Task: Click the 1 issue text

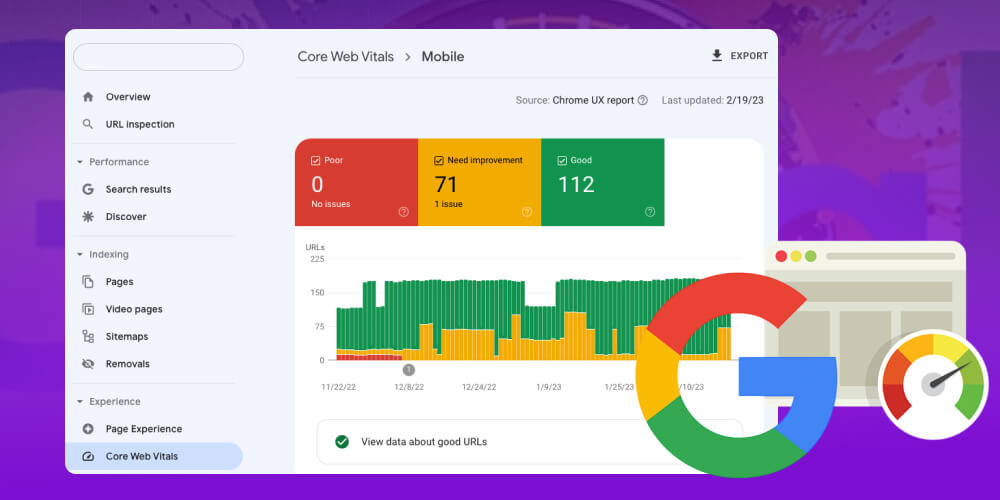Action: click(448, 204)
